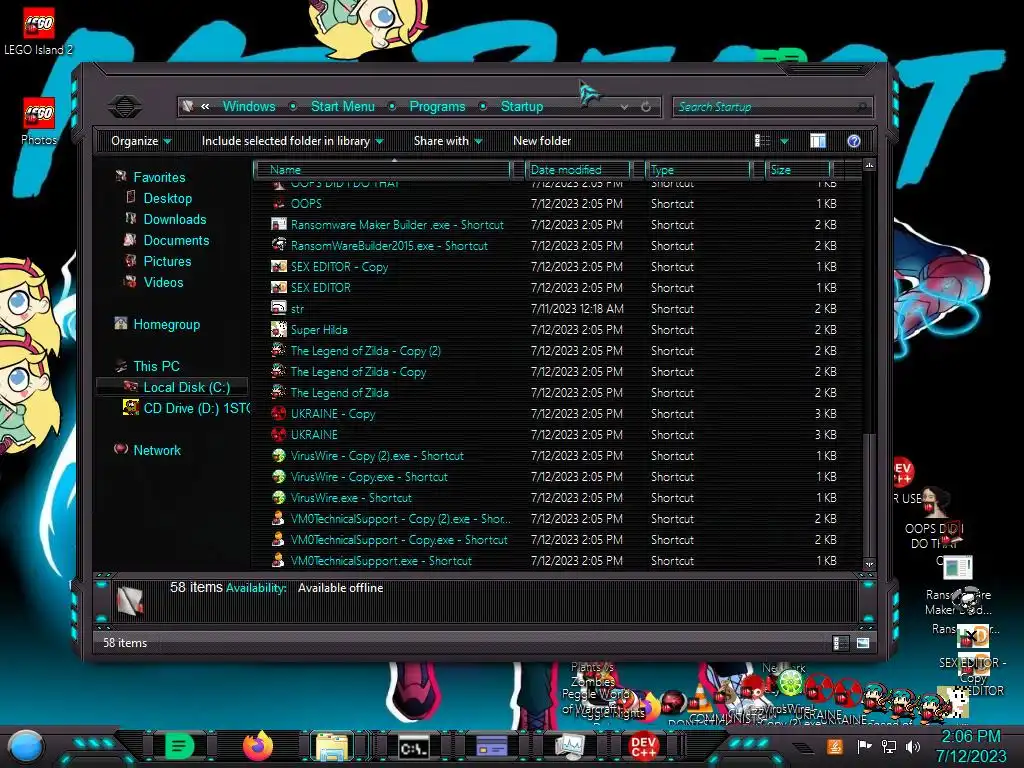
Task: Open the OOPS shortcut file
Action: click(x=306, y=204)
